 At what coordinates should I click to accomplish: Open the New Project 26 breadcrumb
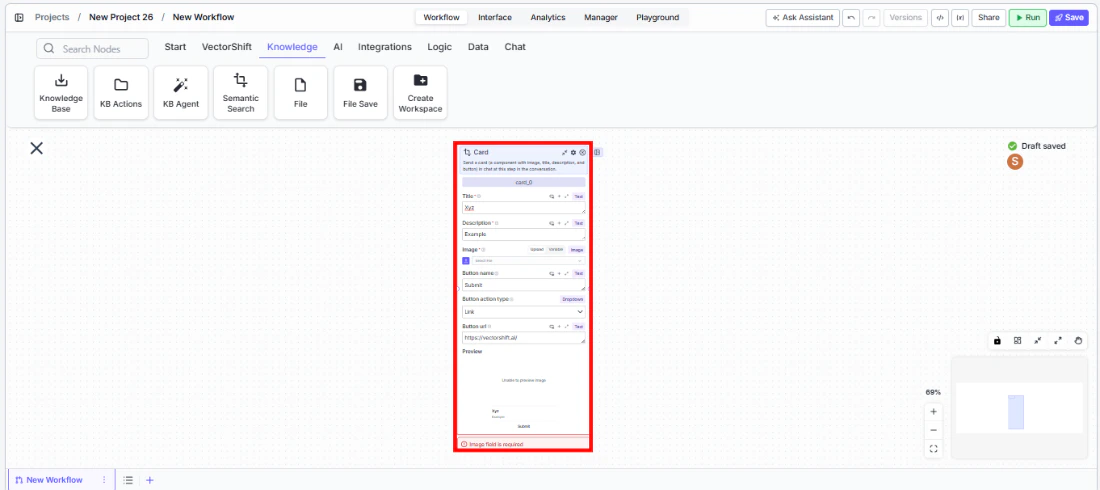pos(121,18)
